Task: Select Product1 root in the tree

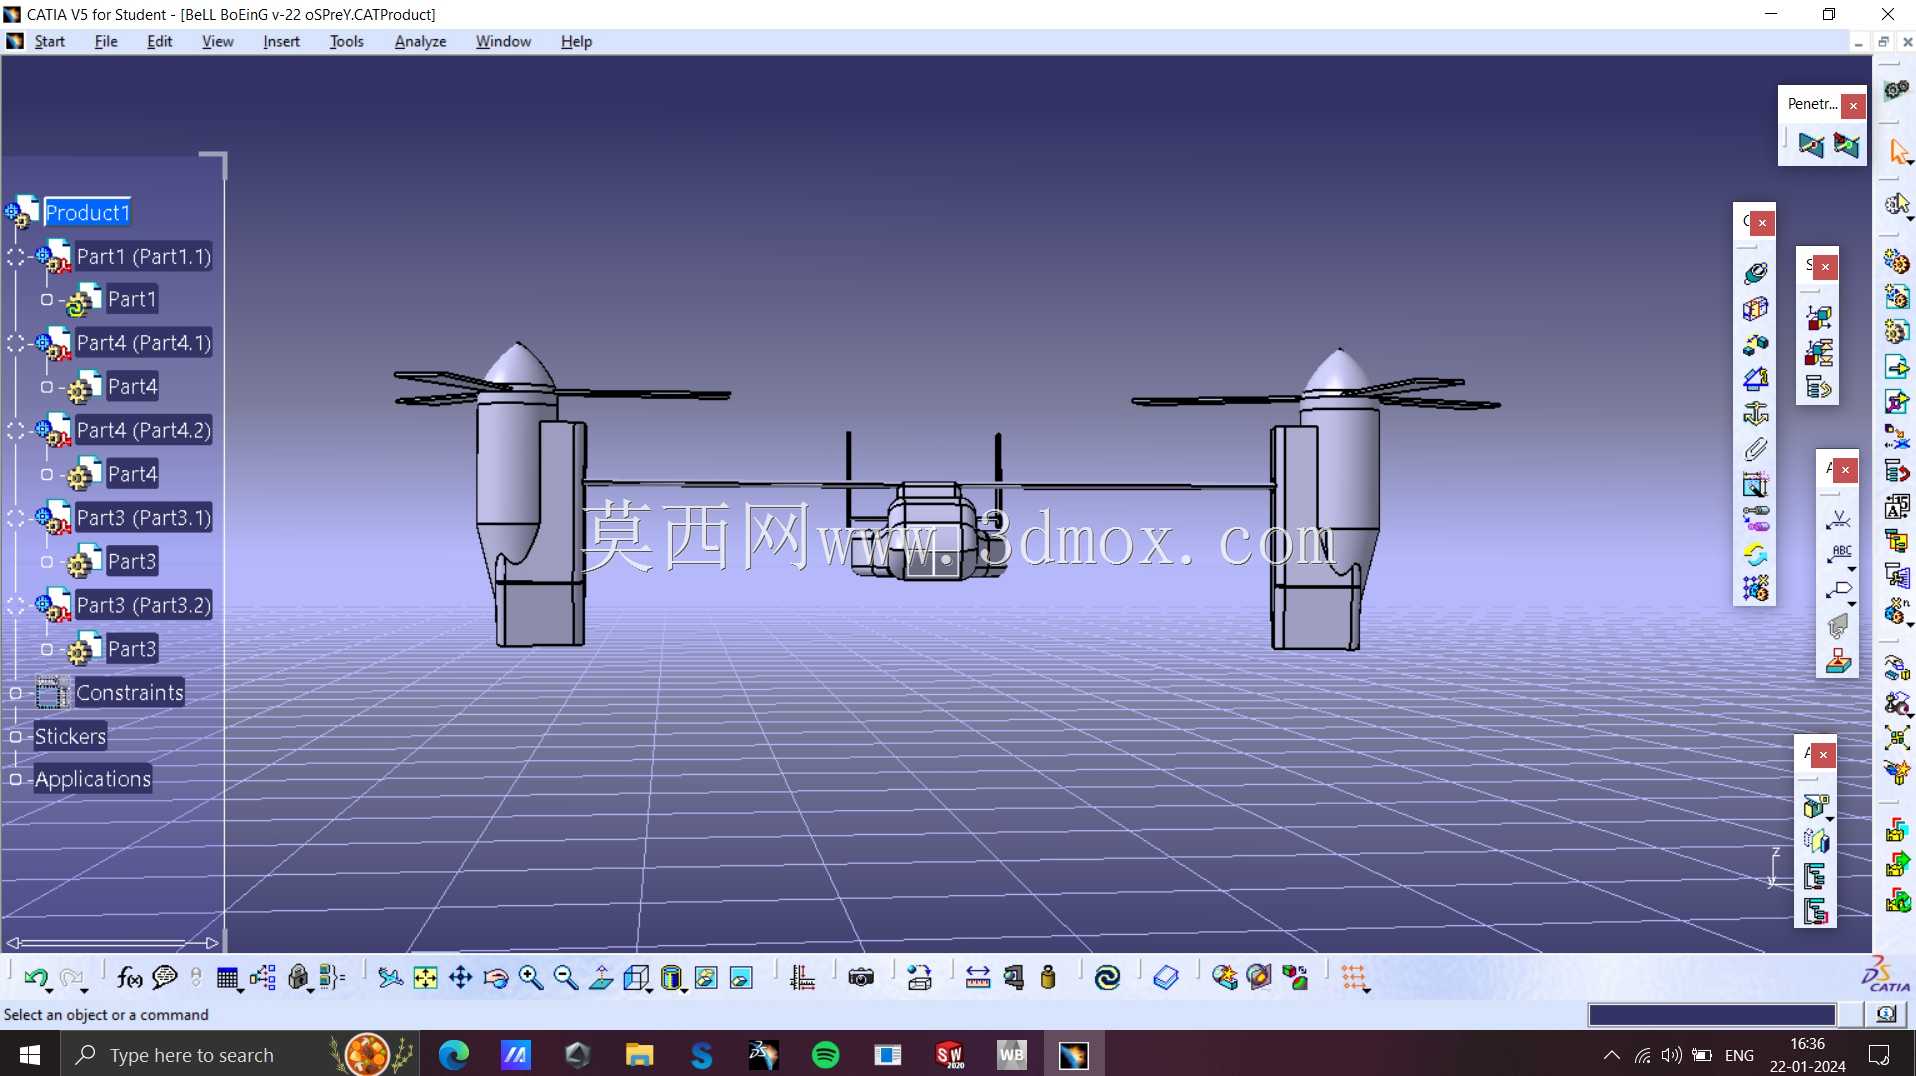Action: (x=87, y=212)
